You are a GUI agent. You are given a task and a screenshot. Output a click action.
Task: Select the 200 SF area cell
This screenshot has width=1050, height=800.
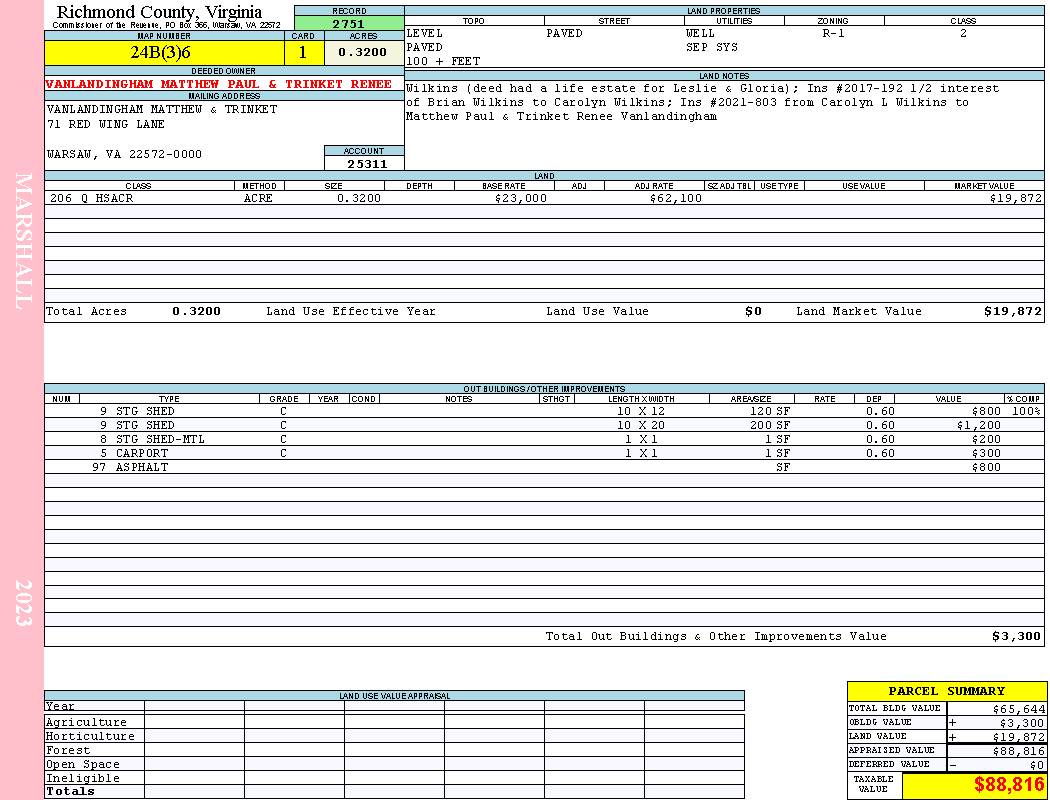[x=770, y=426]
